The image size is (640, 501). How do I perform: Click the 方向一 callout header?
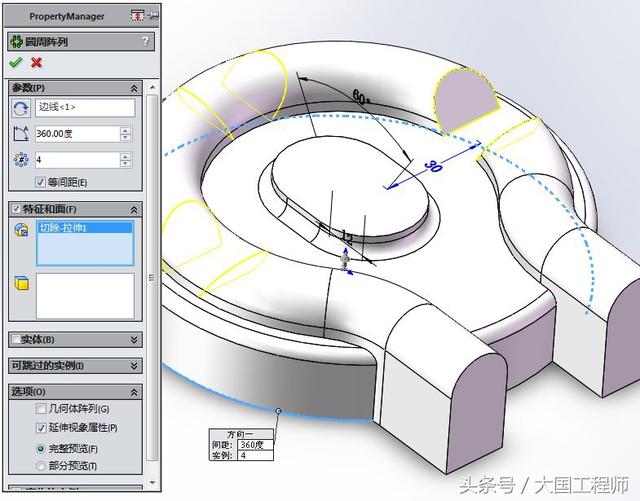(x=240, y=434)
